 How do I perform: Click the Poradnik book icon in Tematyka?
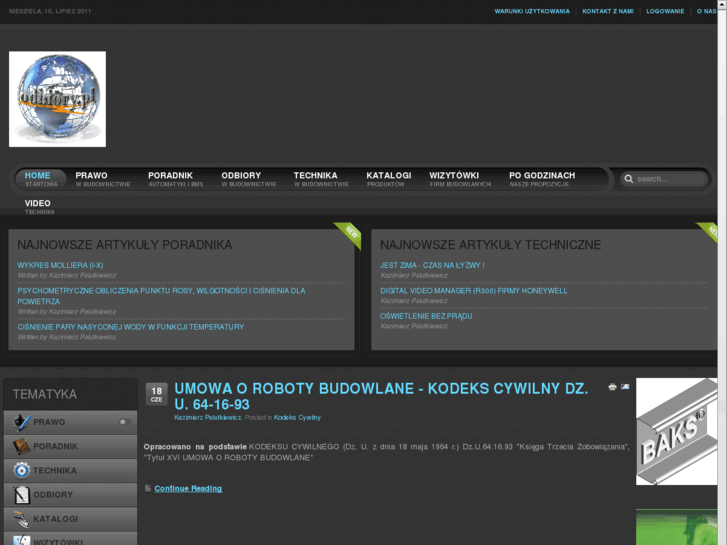point(21,446)
